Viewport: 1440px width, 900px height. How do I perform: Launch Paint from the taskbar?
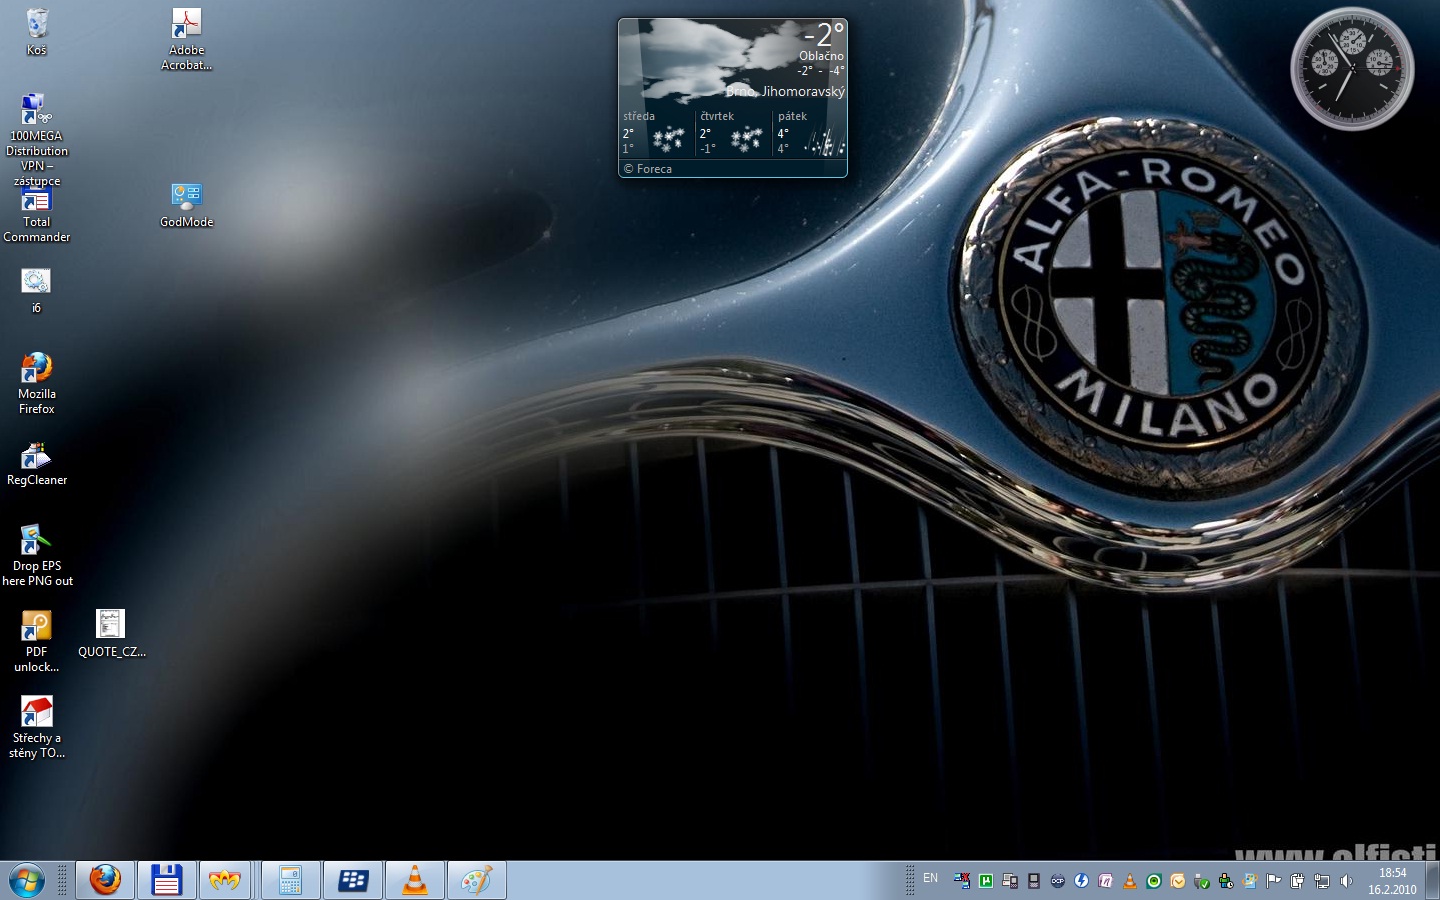click(x=476, y=881)
